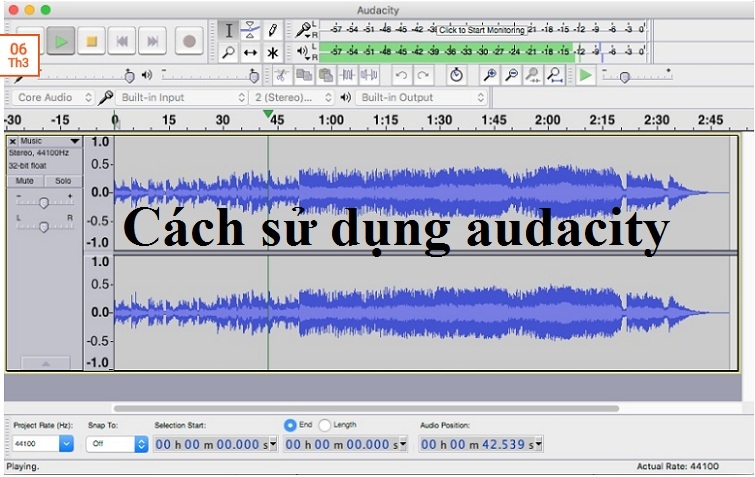Screen dimensions: 755x477
Task: Open the Audio Position time format arrow
Action: click(x=539, y=443)
